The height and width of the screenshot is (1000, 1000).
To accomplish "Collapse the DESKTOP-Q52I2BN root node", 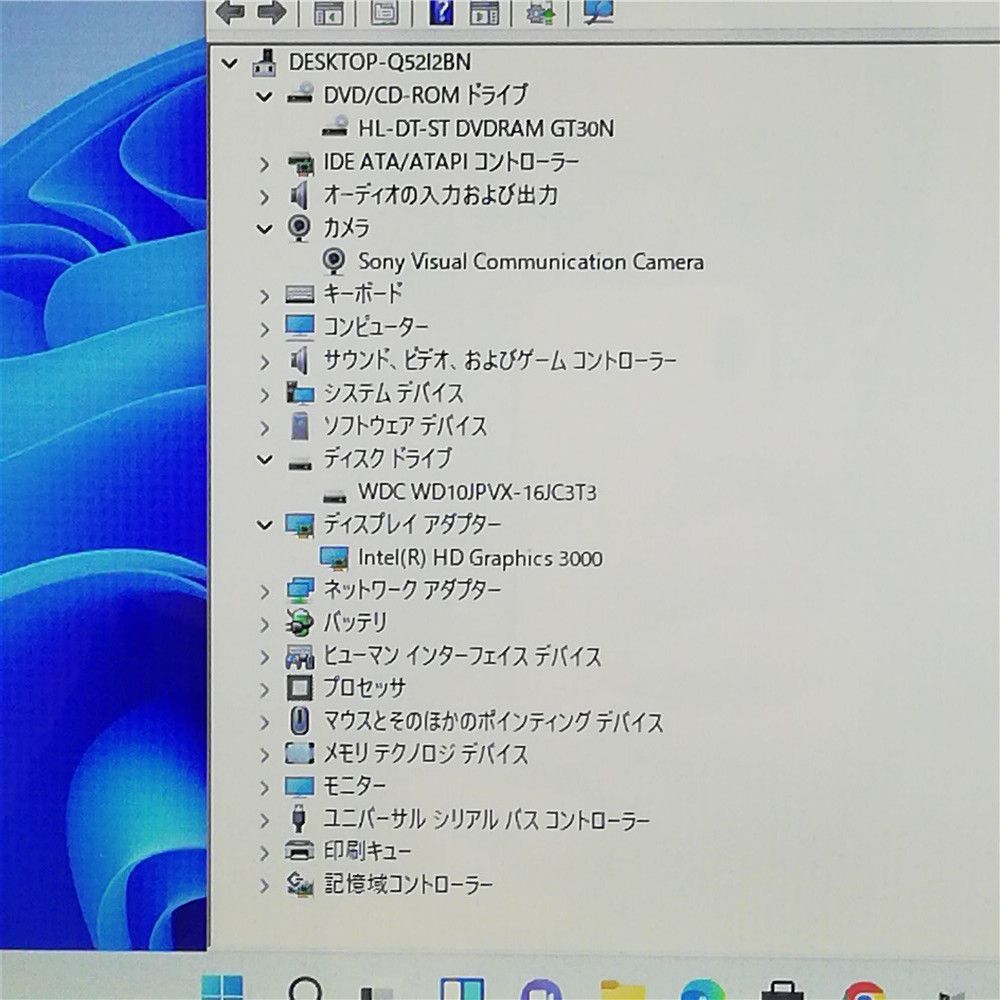I will [229, 63].
